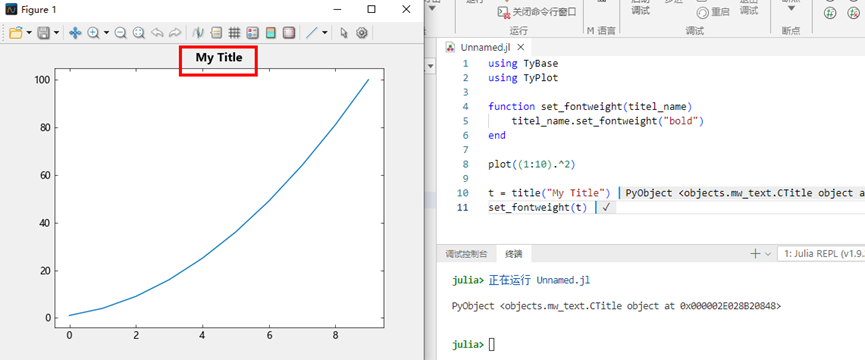Click the green breakpoint circle icon

(x=829, y=12)
